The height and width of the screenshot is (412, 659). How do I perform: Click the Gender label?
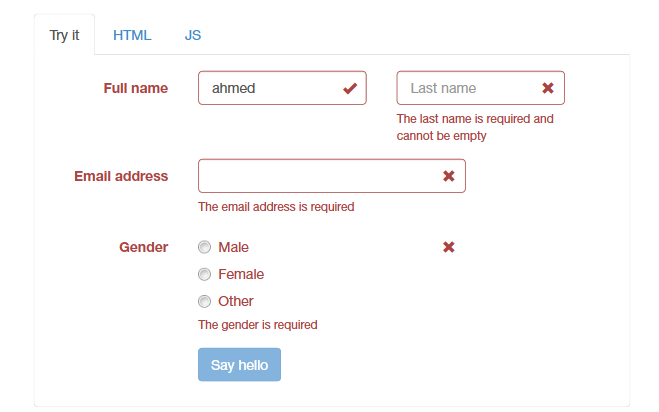[x=143, y=247]
